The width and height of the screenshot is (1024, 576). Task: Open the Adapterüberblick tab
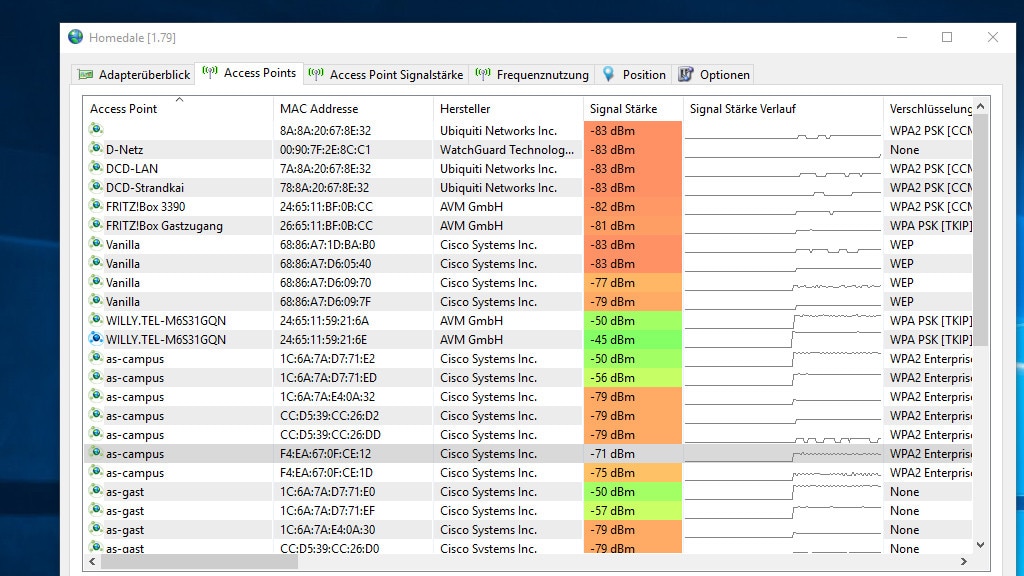tap(134, 74)
